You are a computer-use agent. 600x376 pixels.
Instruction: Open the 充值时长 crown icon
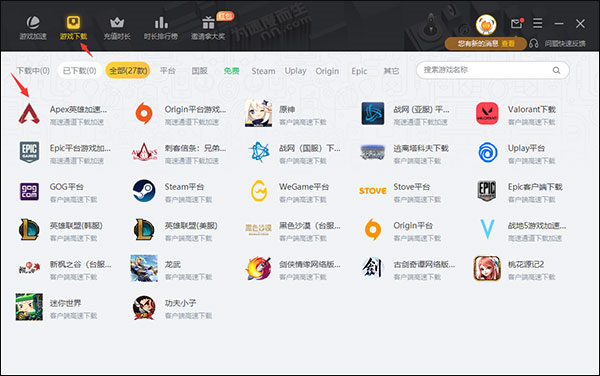coord(117,23)
